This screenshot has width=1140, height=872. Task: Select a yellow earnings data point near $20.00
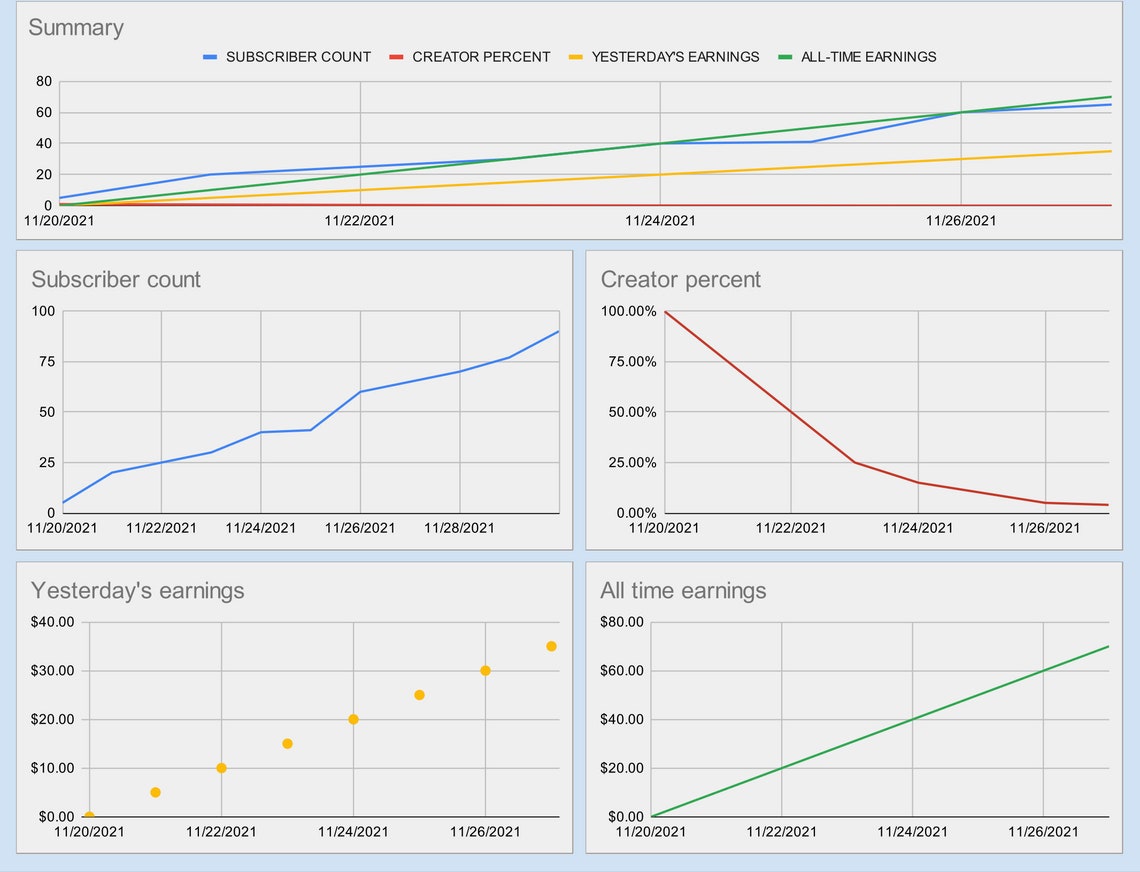pos(352,718)
